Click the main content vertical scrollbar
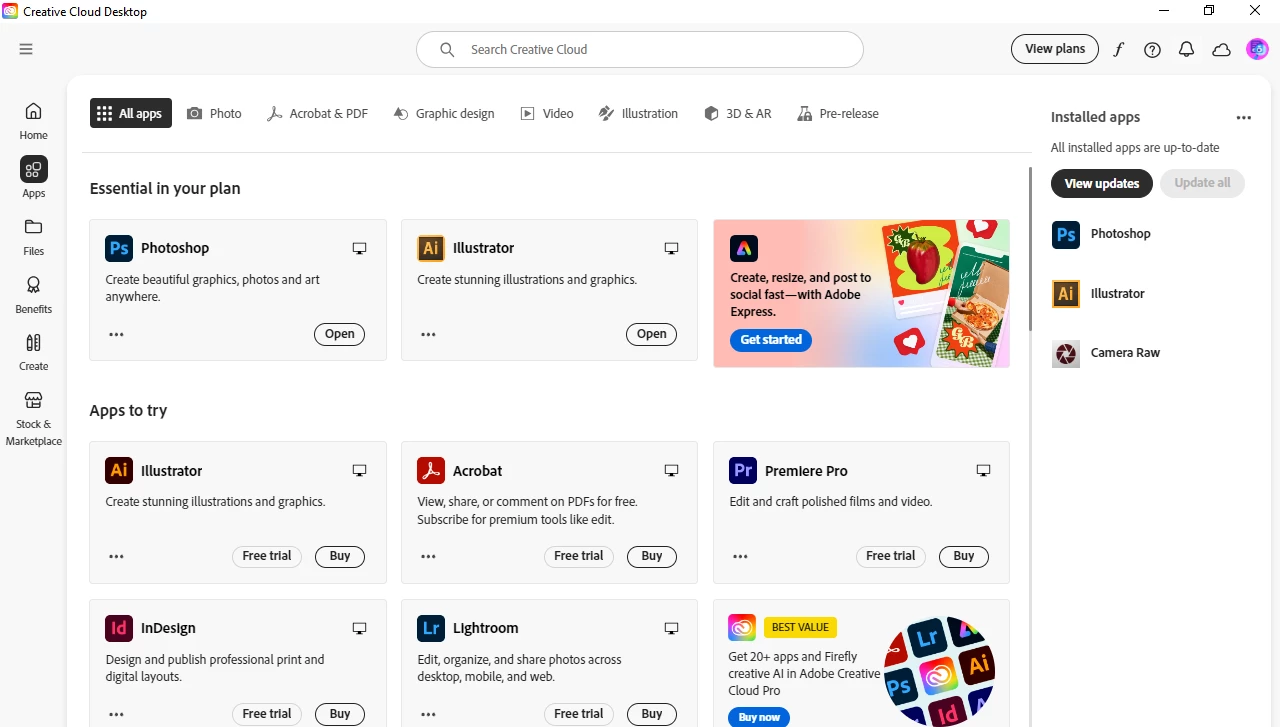Viewport: 1280px width, 727px height. 1030,250
